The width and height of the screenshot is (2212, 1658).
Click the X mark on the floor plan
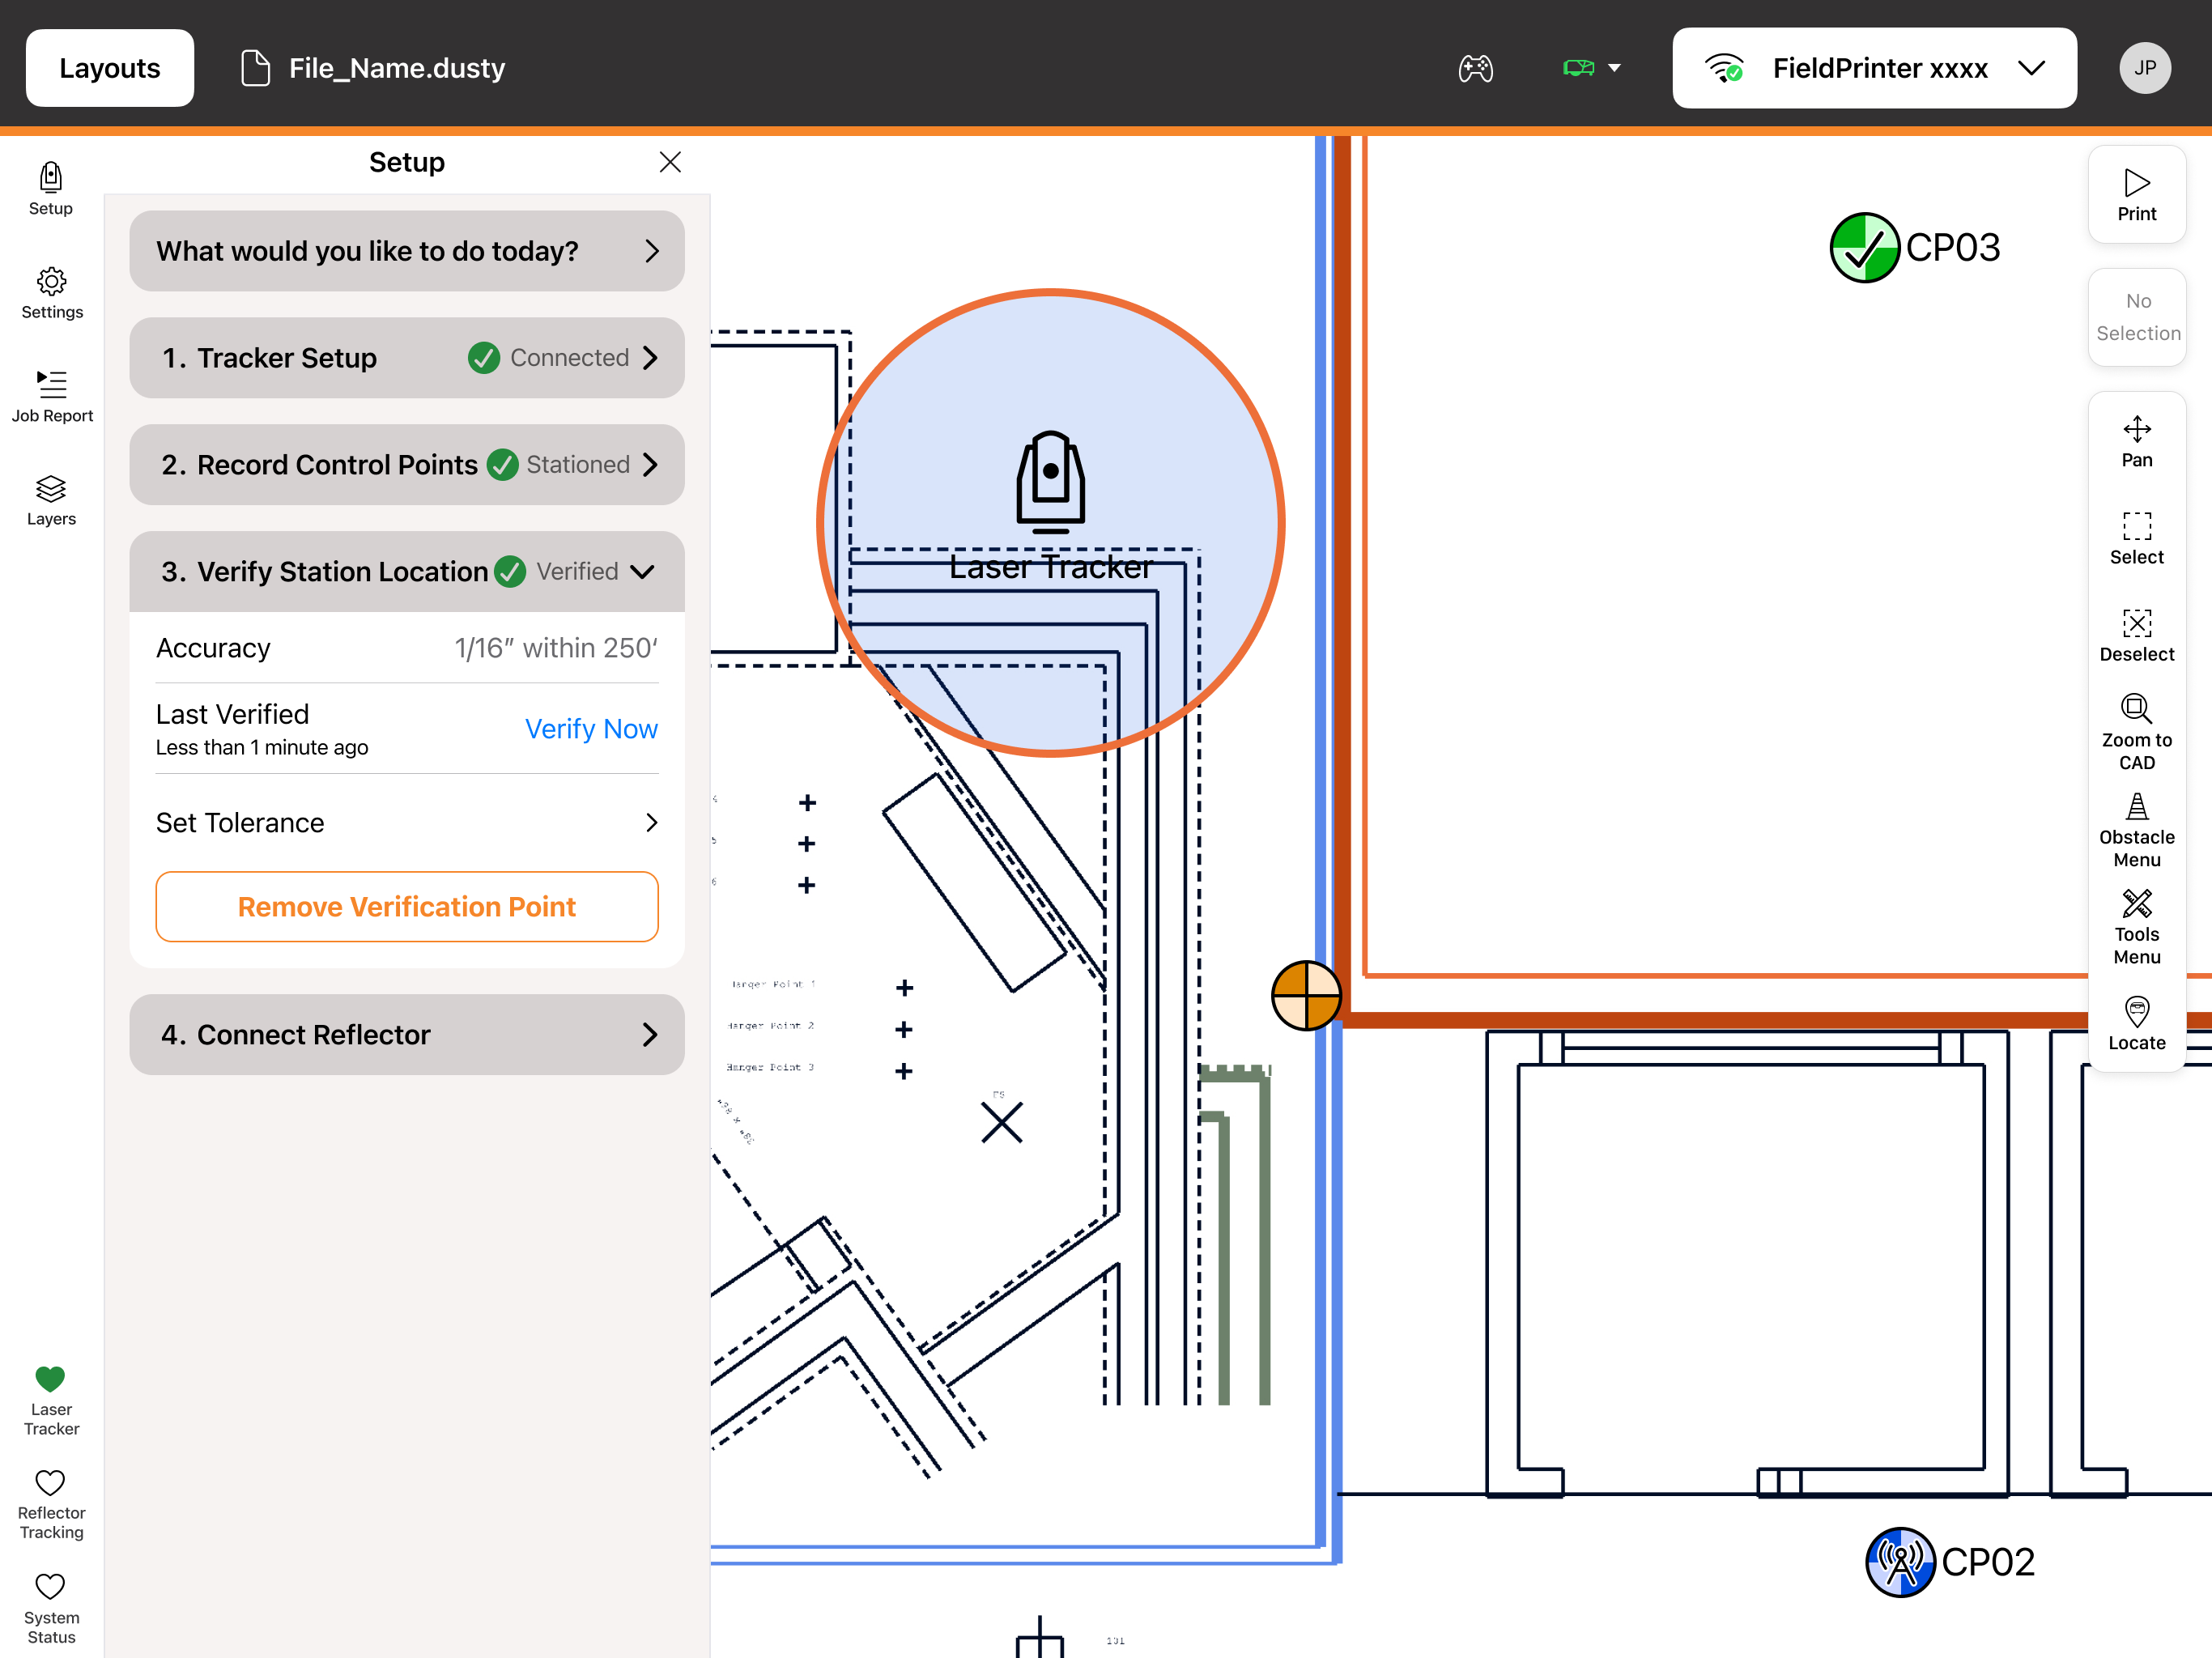point(1001,1122)
